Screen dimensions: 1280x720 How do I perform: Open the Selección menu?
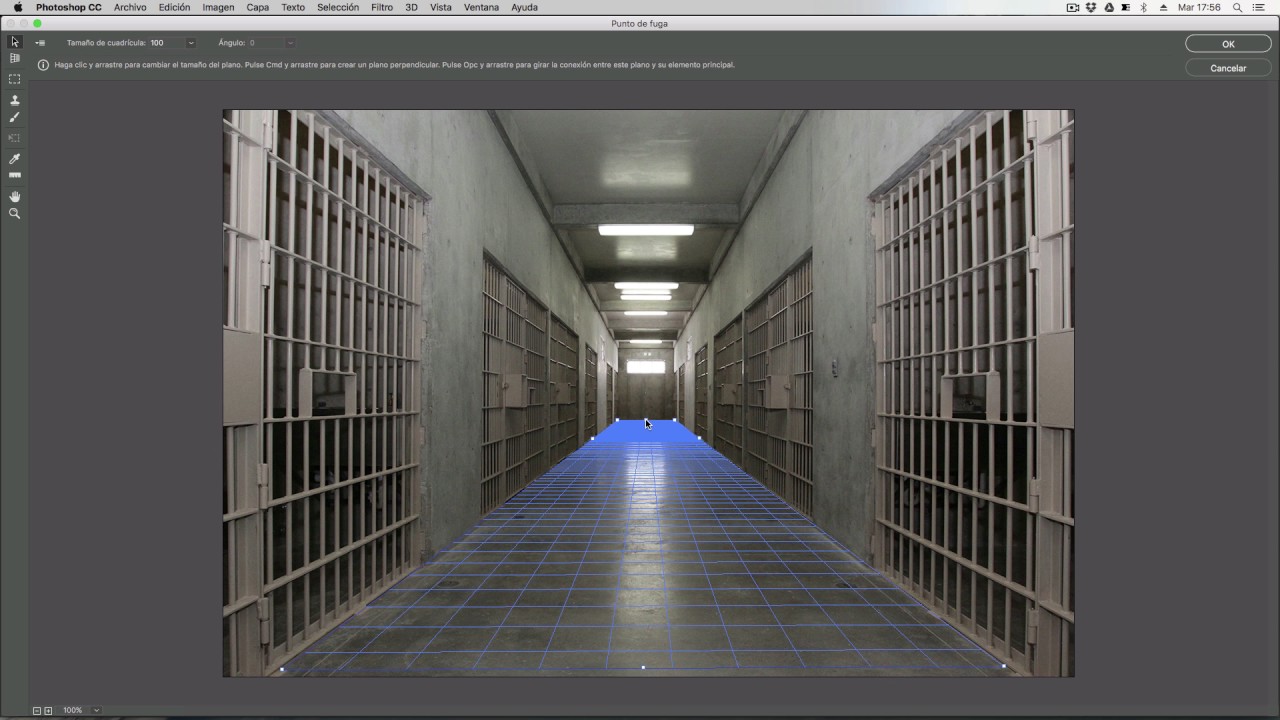pos(338,7)
